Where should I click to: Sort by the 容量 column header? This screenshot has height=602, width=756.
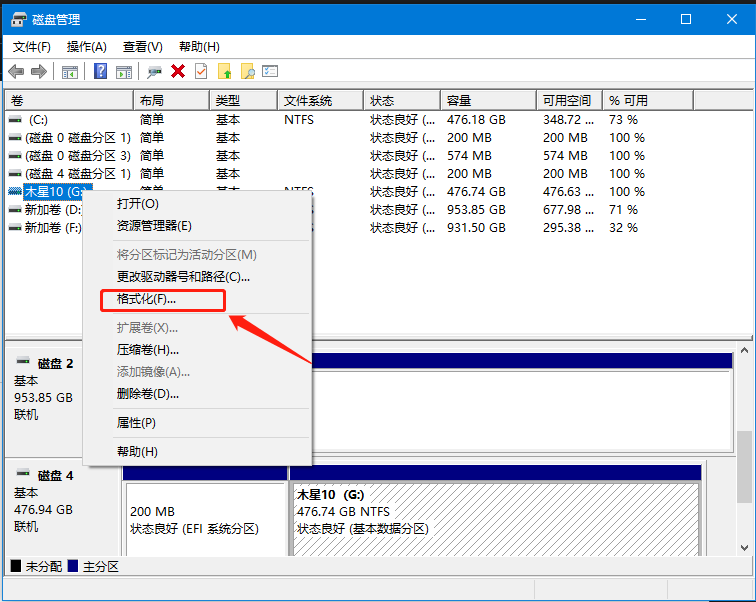[459, 101]
